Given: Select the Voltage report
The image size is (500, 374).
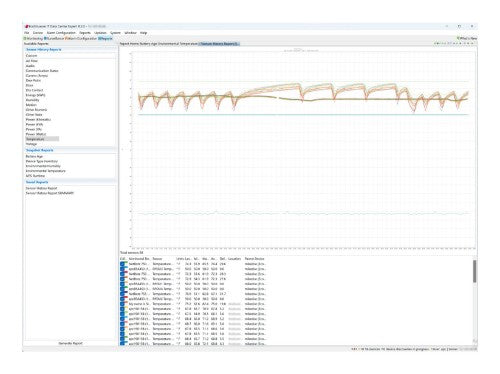Looking at the screenshot, I should pyautogui.click(x=31, y=144).
